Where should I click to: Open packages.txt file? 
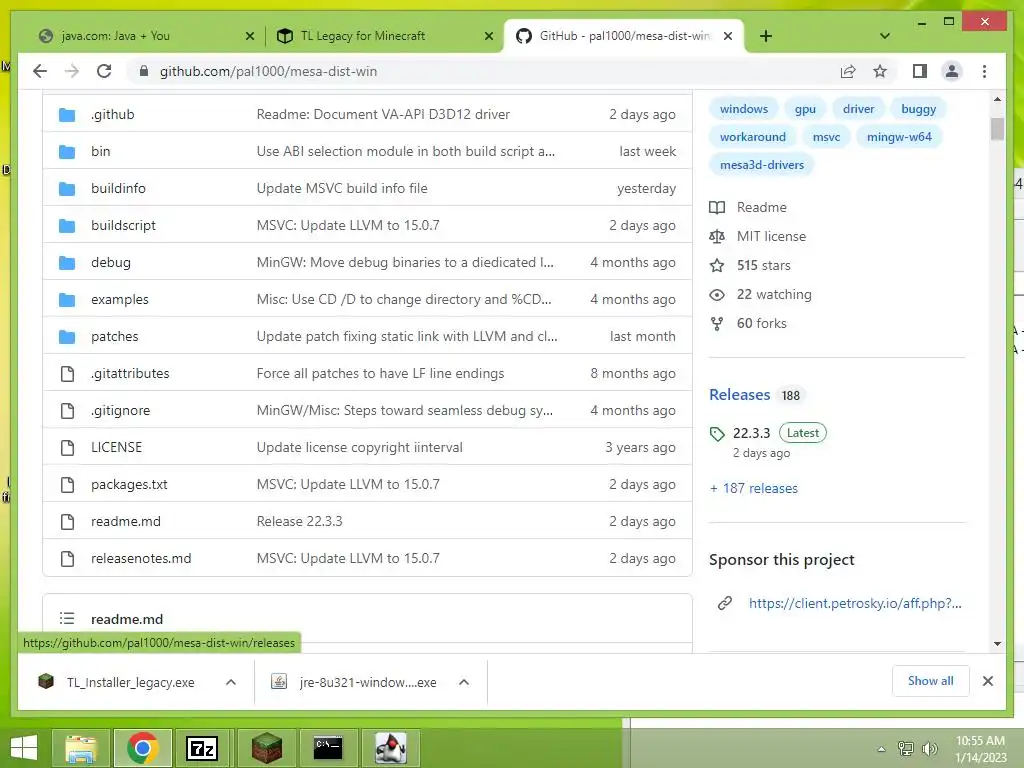point(129,485)
